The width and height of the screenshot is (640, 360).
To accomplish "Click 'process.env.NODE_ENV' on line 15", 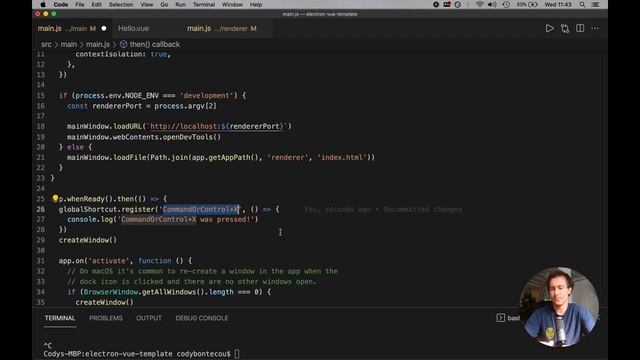I will (117, 96).
